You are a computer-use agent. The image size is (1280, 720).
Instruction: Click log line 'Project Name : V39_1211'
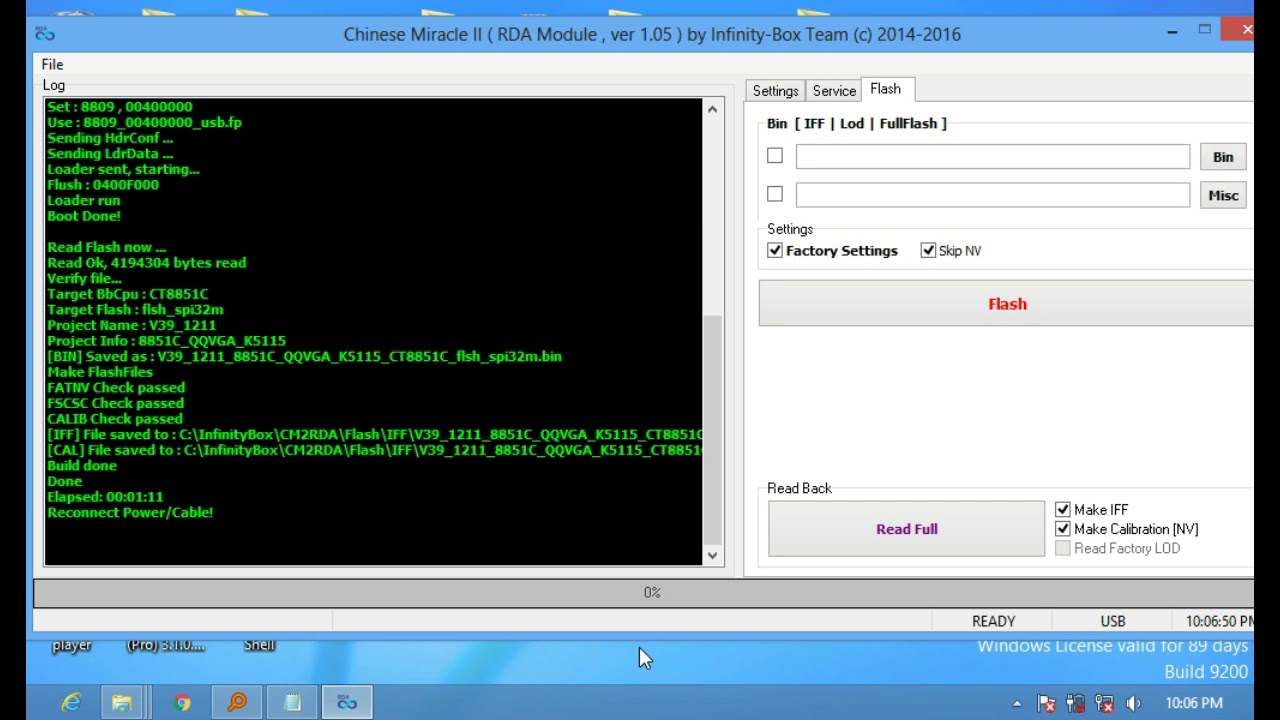tap(131, 325)
